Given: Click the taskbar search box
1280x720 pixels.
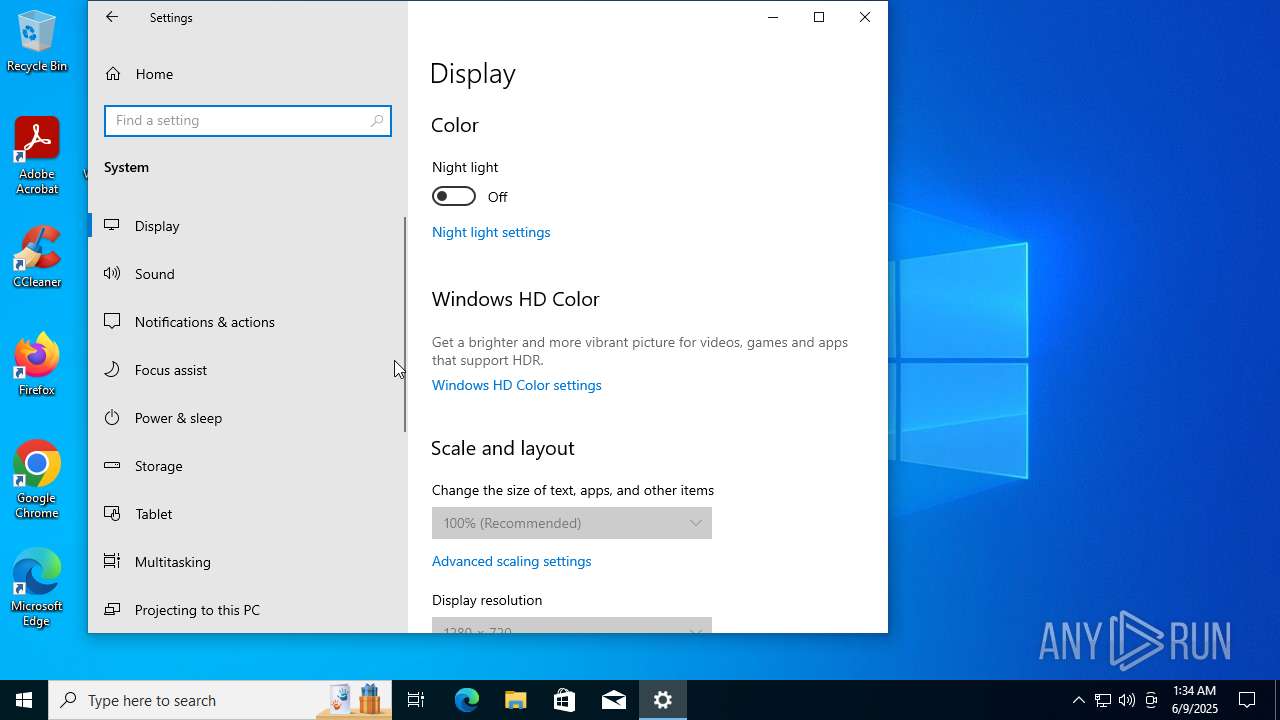Looking at the screenshot, I should click(x=220, y=700).
